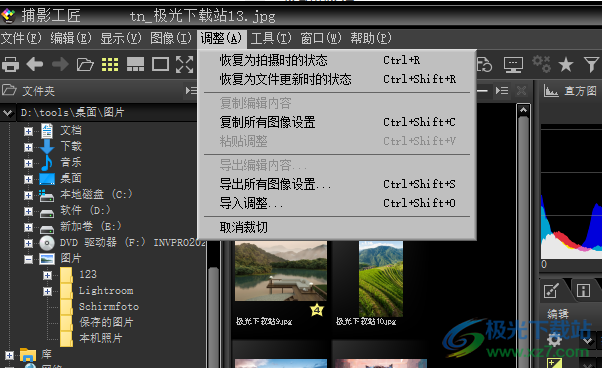Expand the 下载 tree node
Viewport: 602px width, 368px height.
tap(28, 147)
